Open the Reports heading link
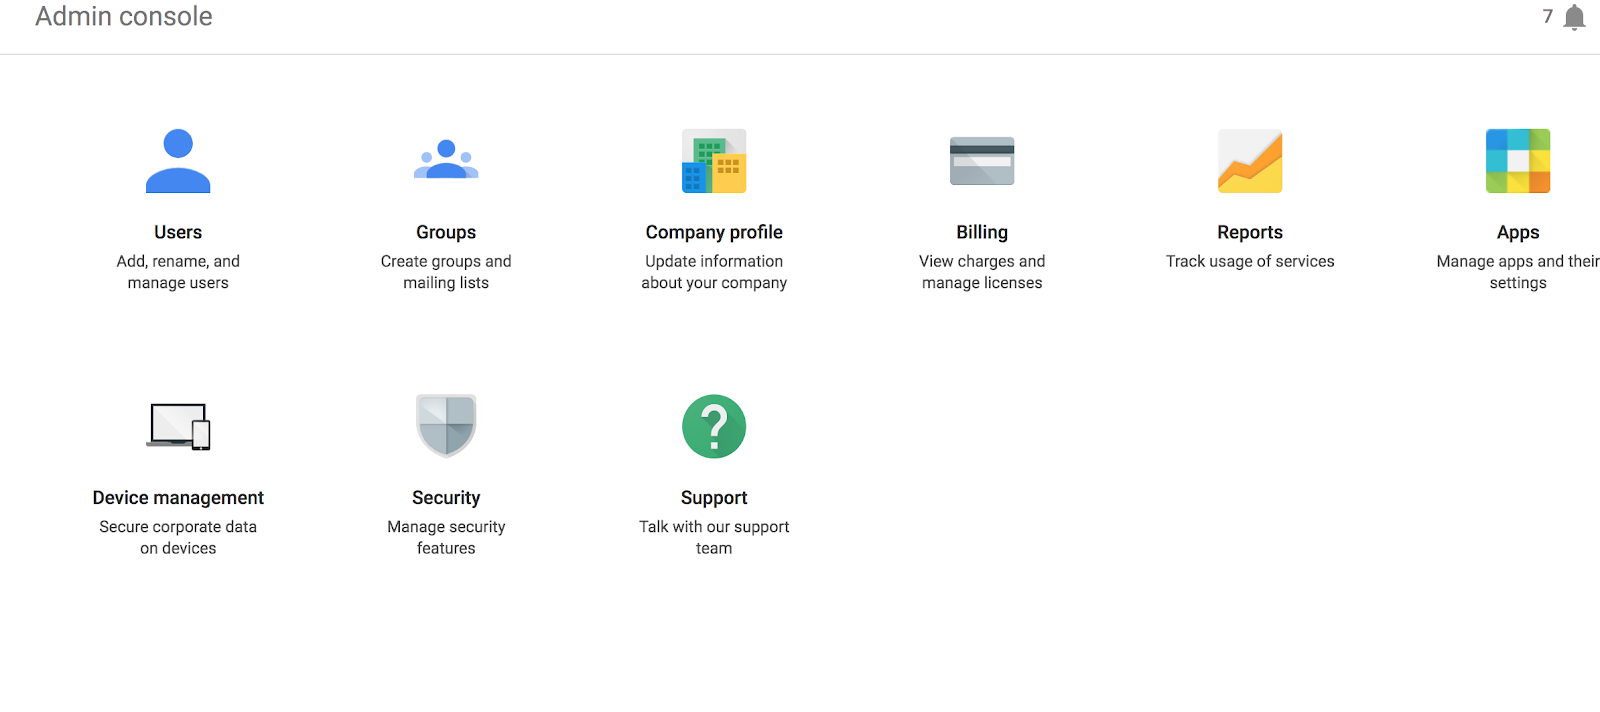The image size is (1600, 712). (x=1250, y=232)
